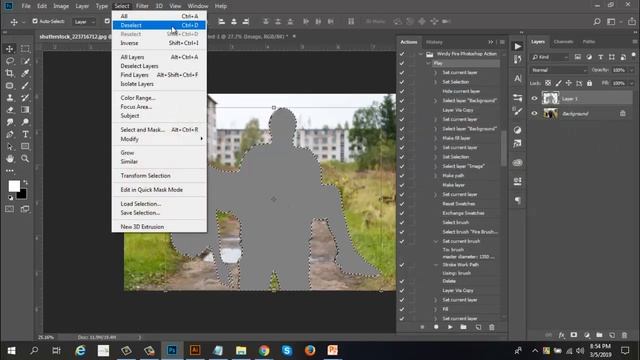Select the Gradient tool
Image resolution: width=640 pixels, height=360 pixels.
point(25,110)
